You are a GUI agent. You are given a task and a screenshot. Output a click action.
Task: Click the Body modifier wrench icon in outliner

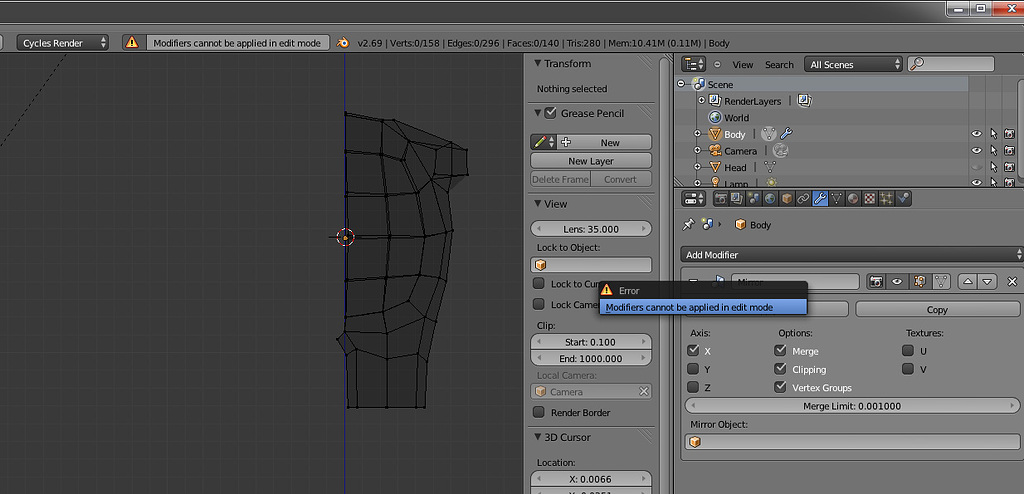coord(786,134)
